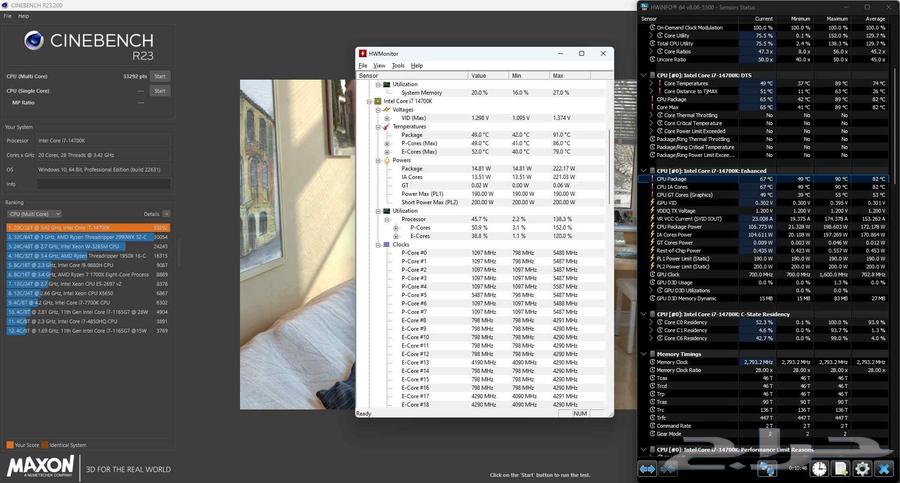
Task: Click the HWiNFO network remote sensors icon
Action: (767, 469)
